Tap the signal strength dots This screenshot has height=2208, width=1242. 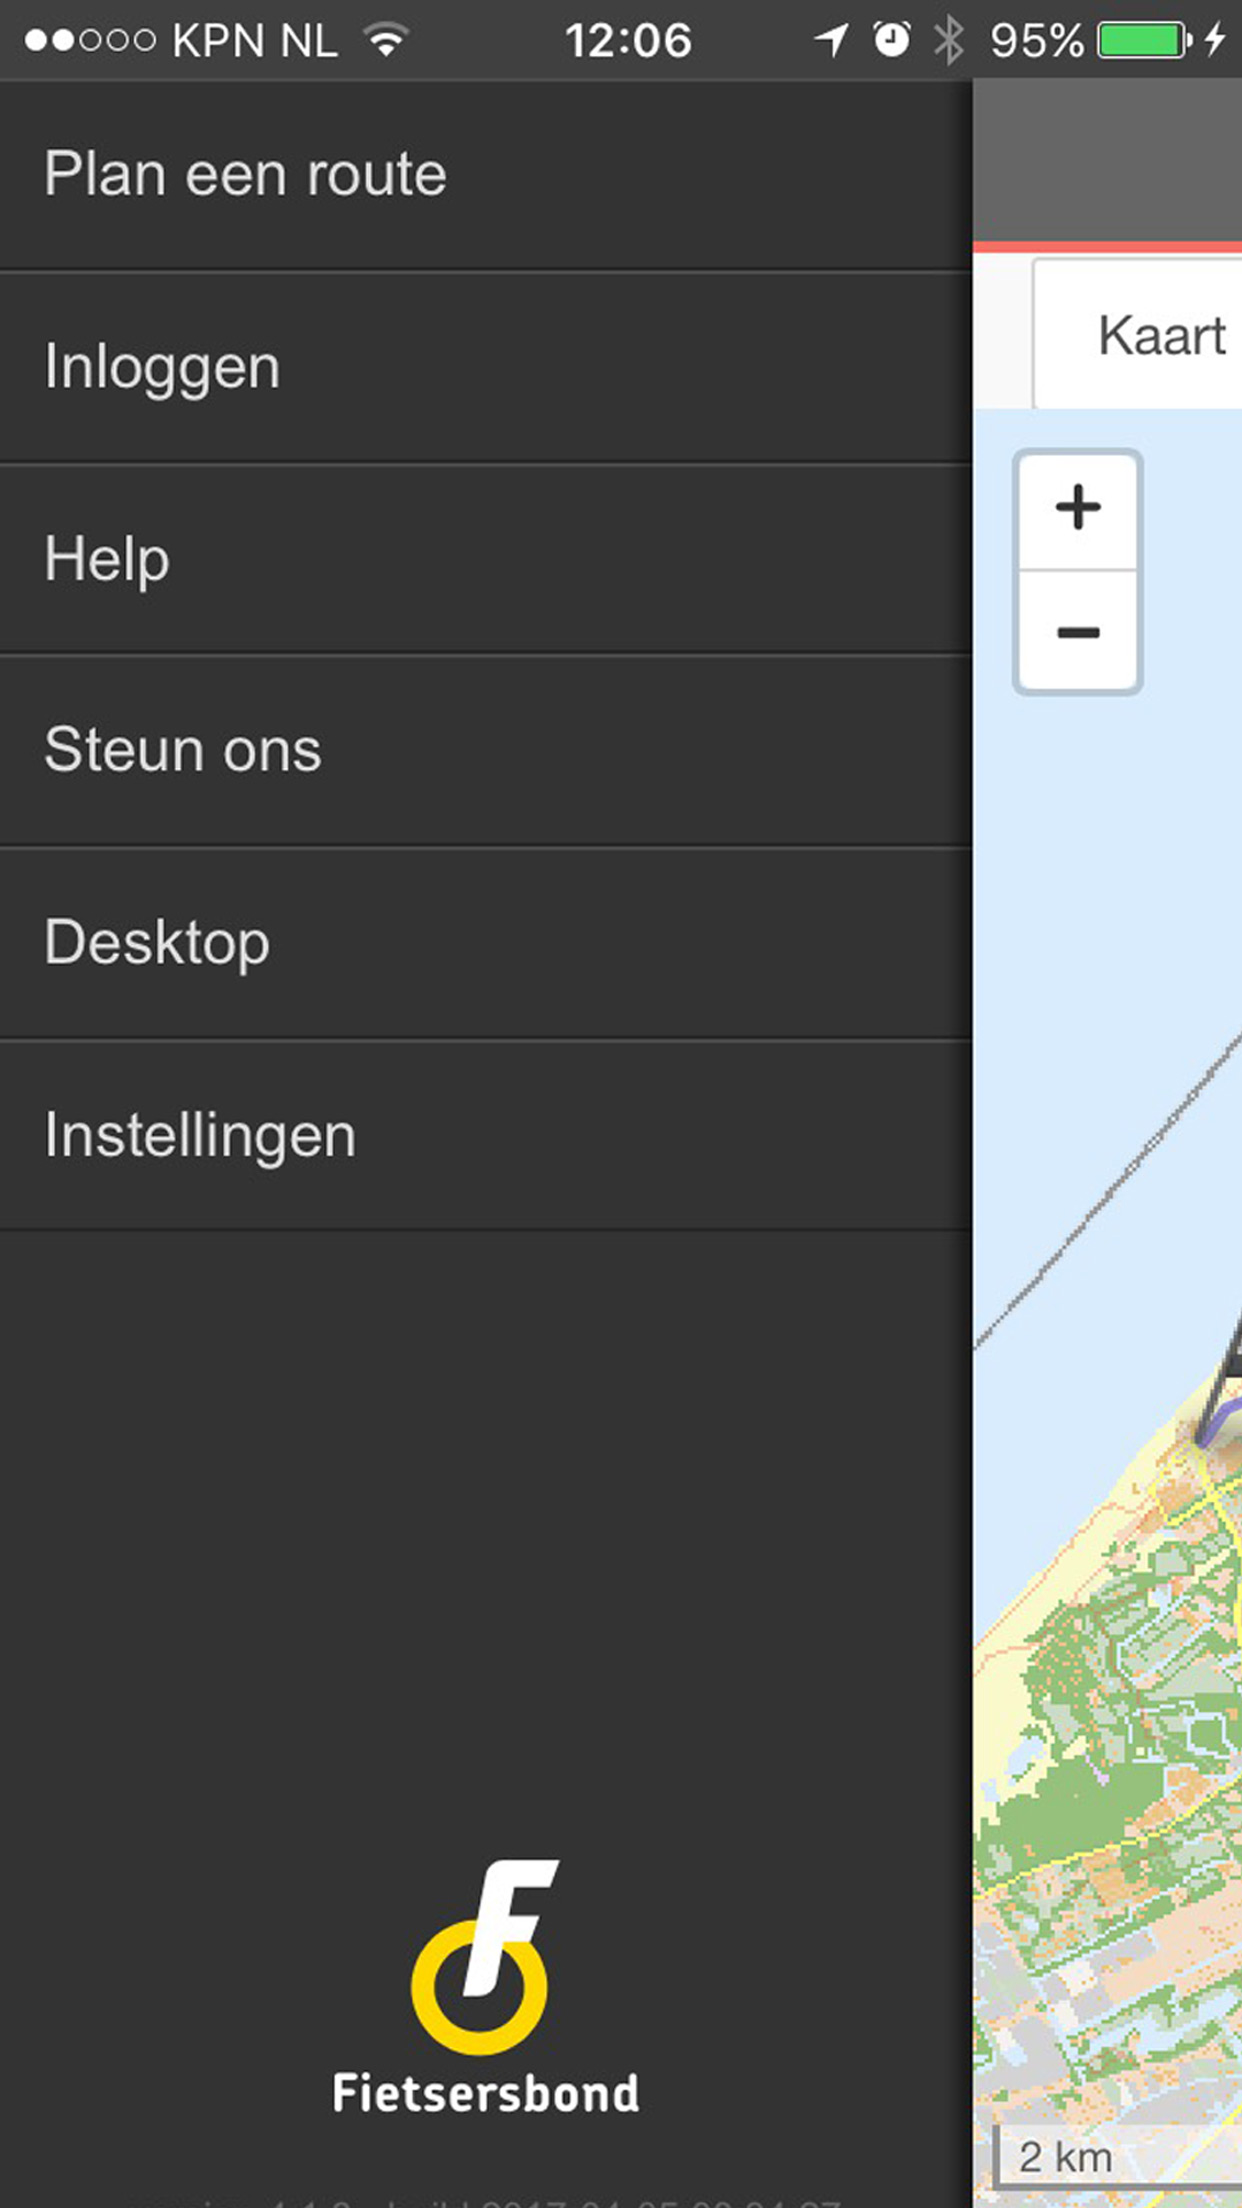pyautogui.click(x=90, y=40)
